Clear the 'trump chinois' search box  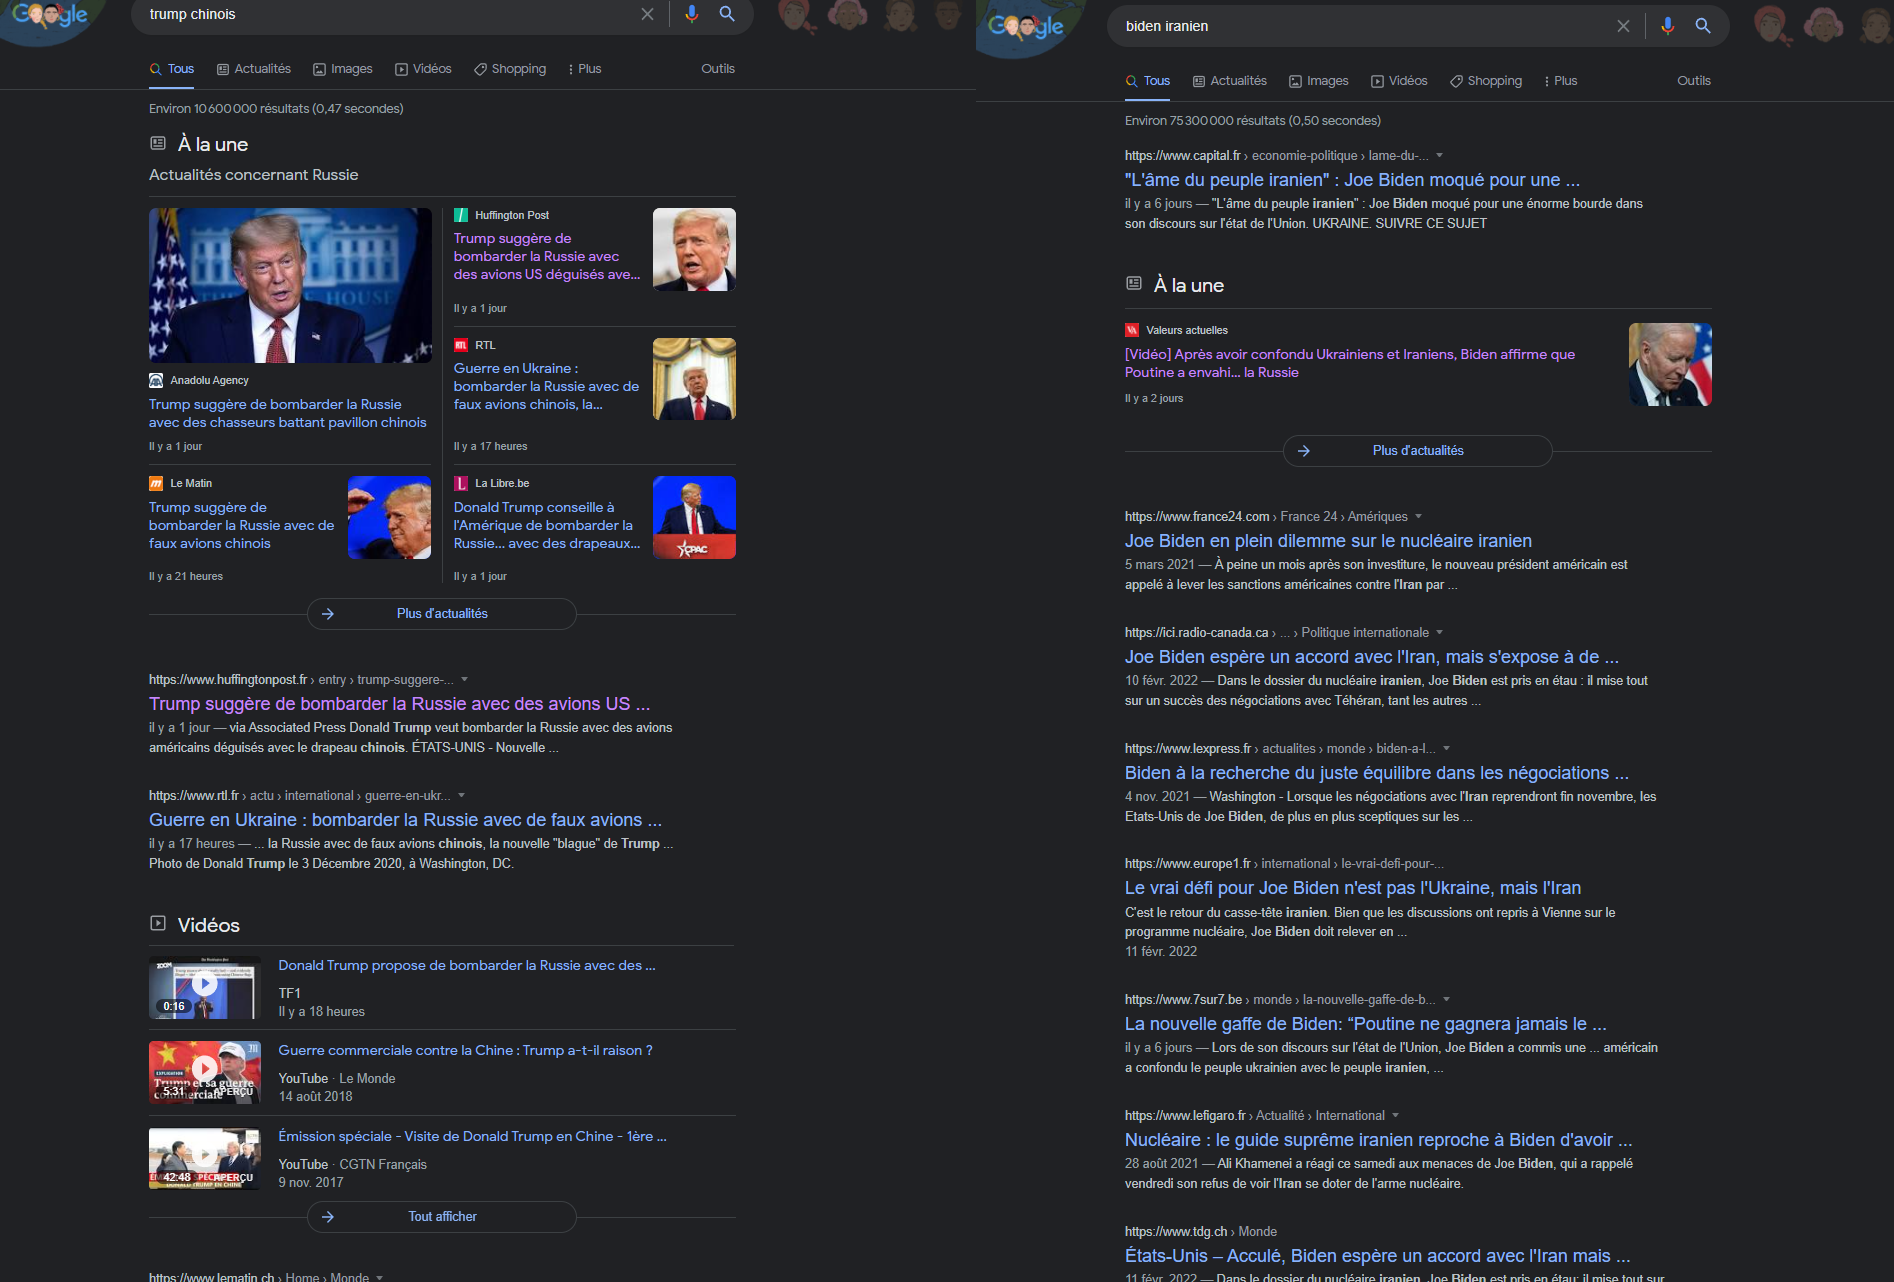click(647, 14)
